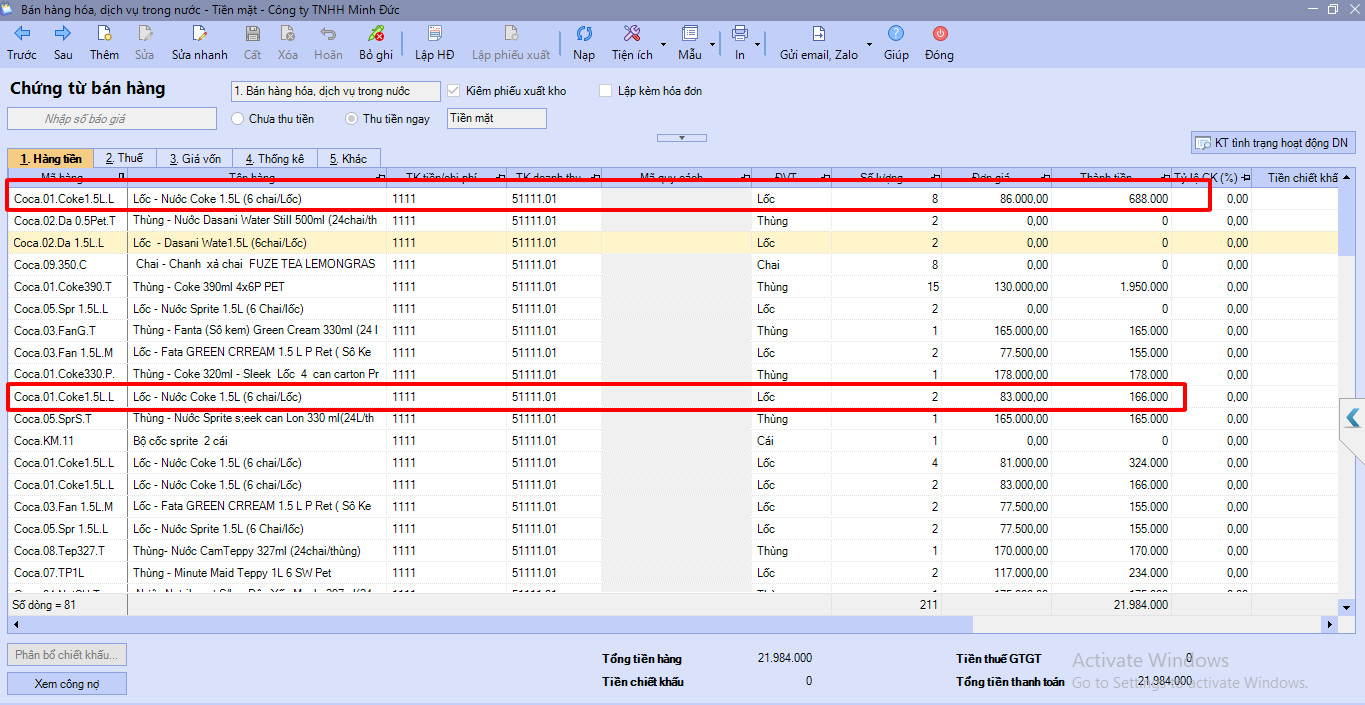The height and width of the screenshot is (705, 1365).
Task: Select Chưa thu tiền radio option
Action: [238, 119]
